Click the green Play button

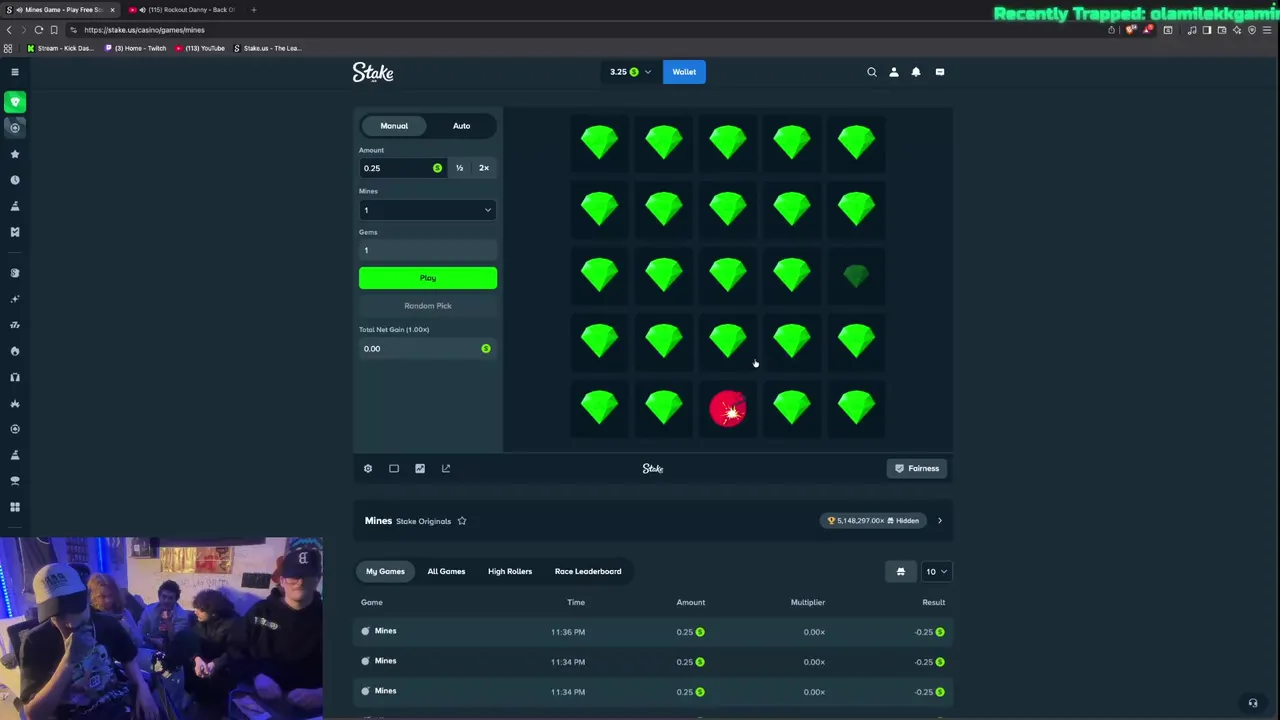(x=428, y=278)
